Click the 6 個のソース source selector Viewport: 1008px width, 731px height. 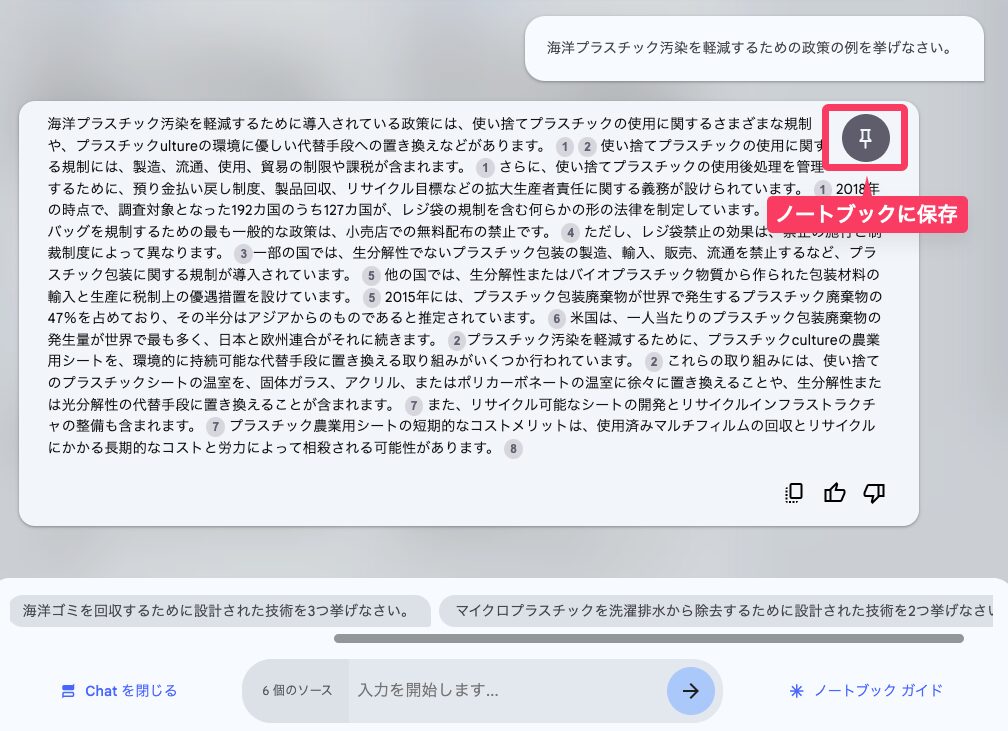click(296, 690)
